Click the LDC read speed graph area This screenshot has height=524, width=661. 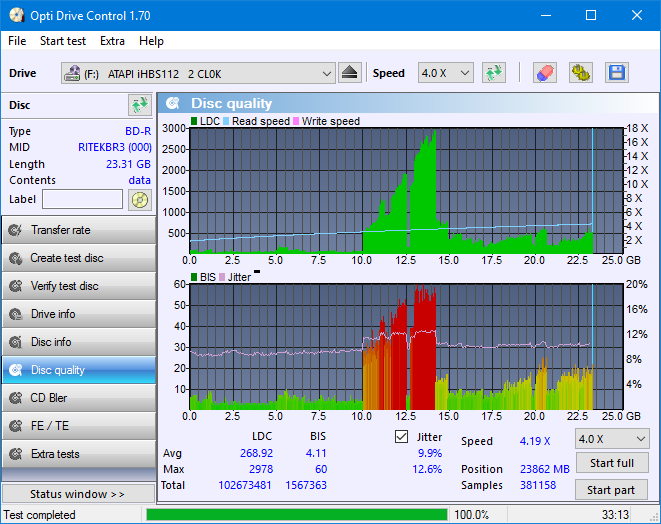406,191
